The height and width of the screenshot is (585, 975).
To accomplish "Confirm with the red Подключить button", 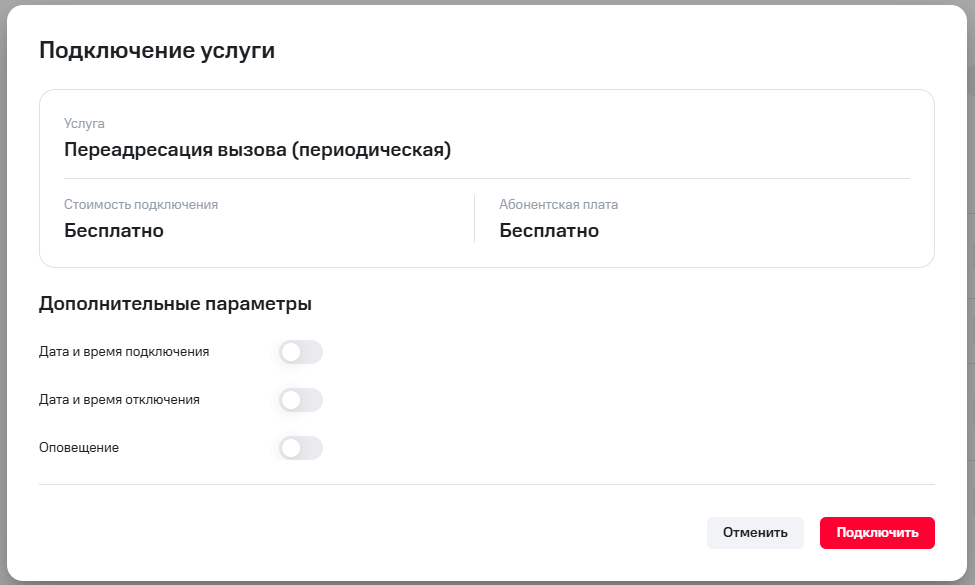I will (x=877, y=533).
